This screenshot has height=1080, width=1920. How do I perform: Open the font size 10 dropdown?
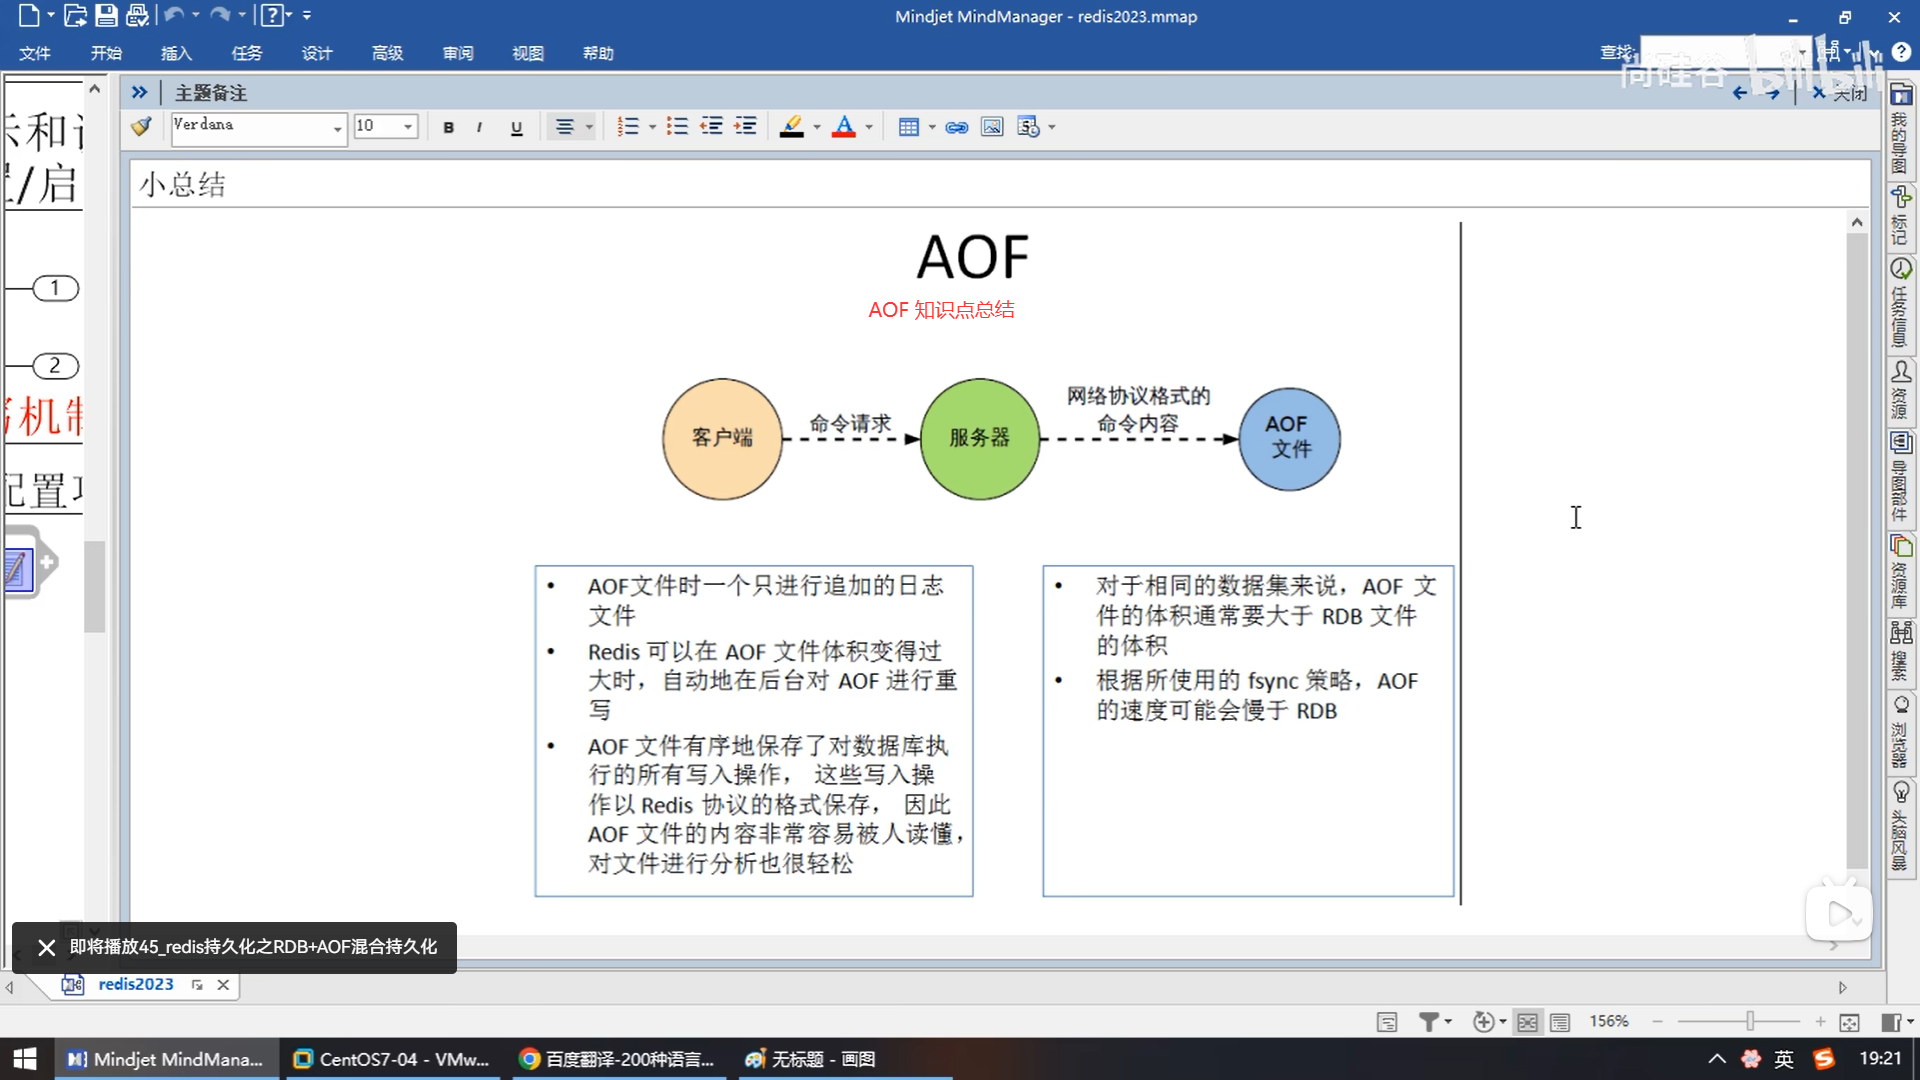[408, 127]
